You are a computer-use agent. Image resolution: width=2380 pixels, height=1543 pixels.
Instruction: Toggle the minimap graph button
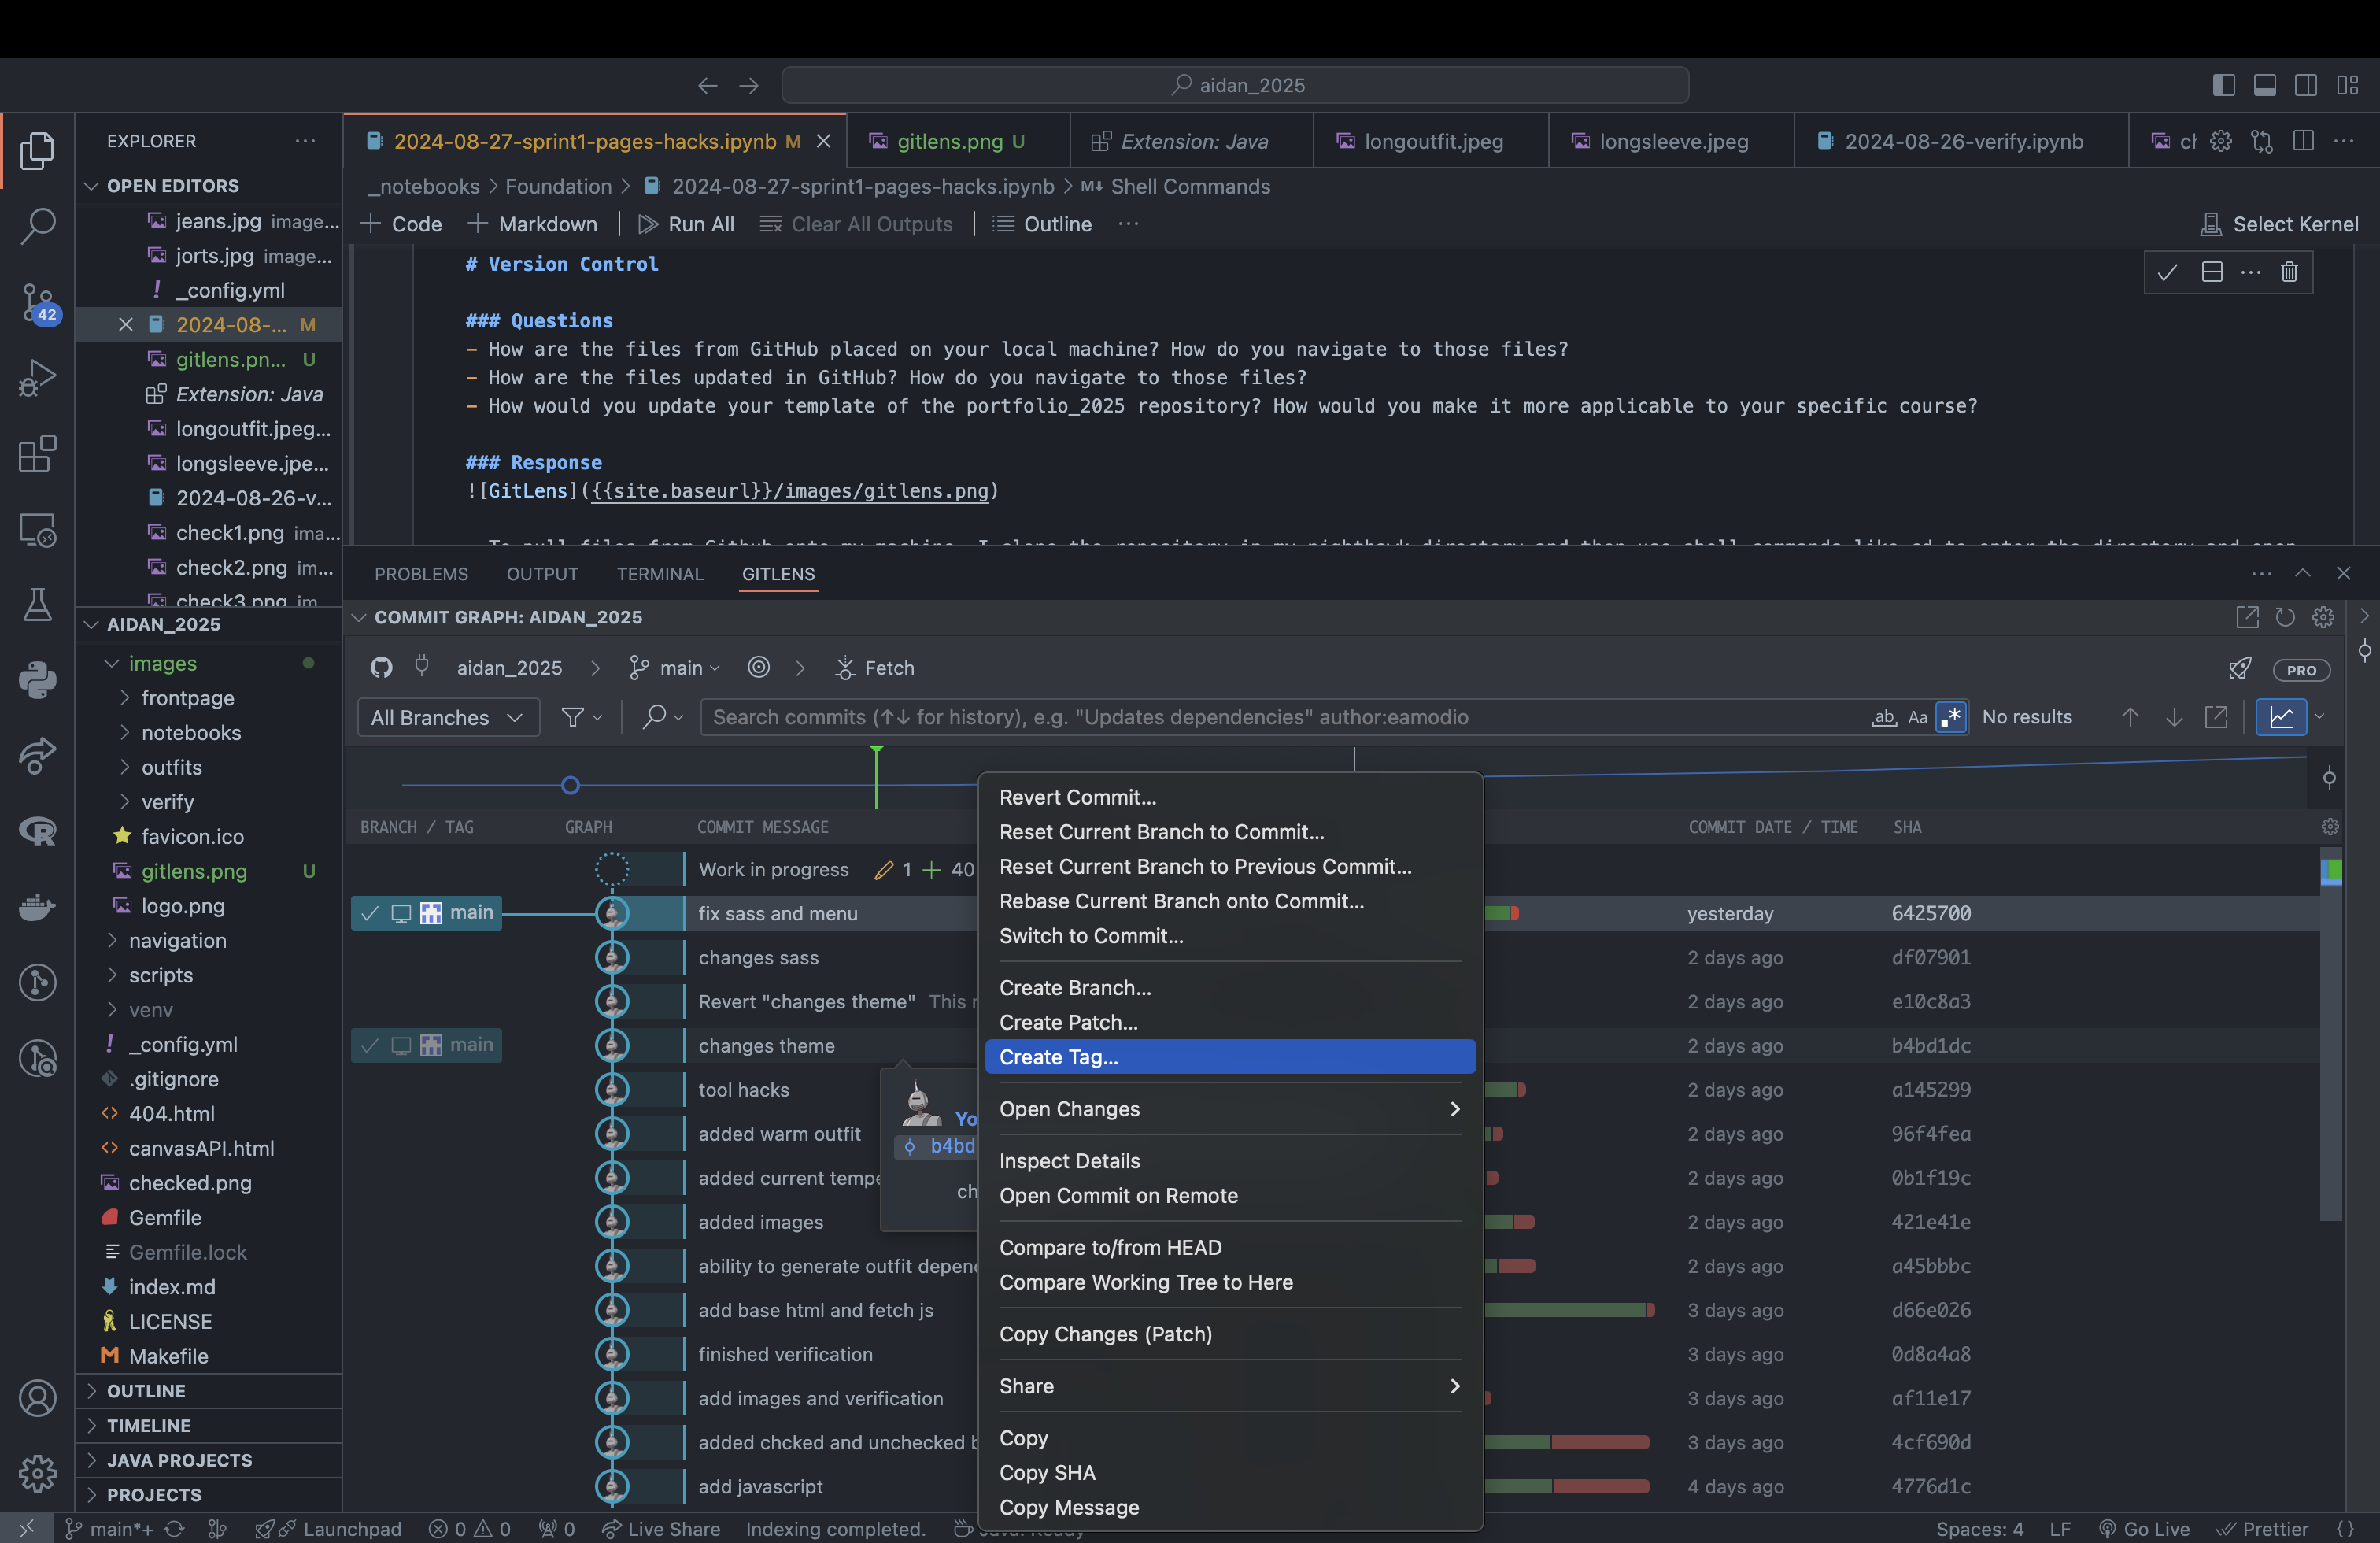(x=2281, y=717)
